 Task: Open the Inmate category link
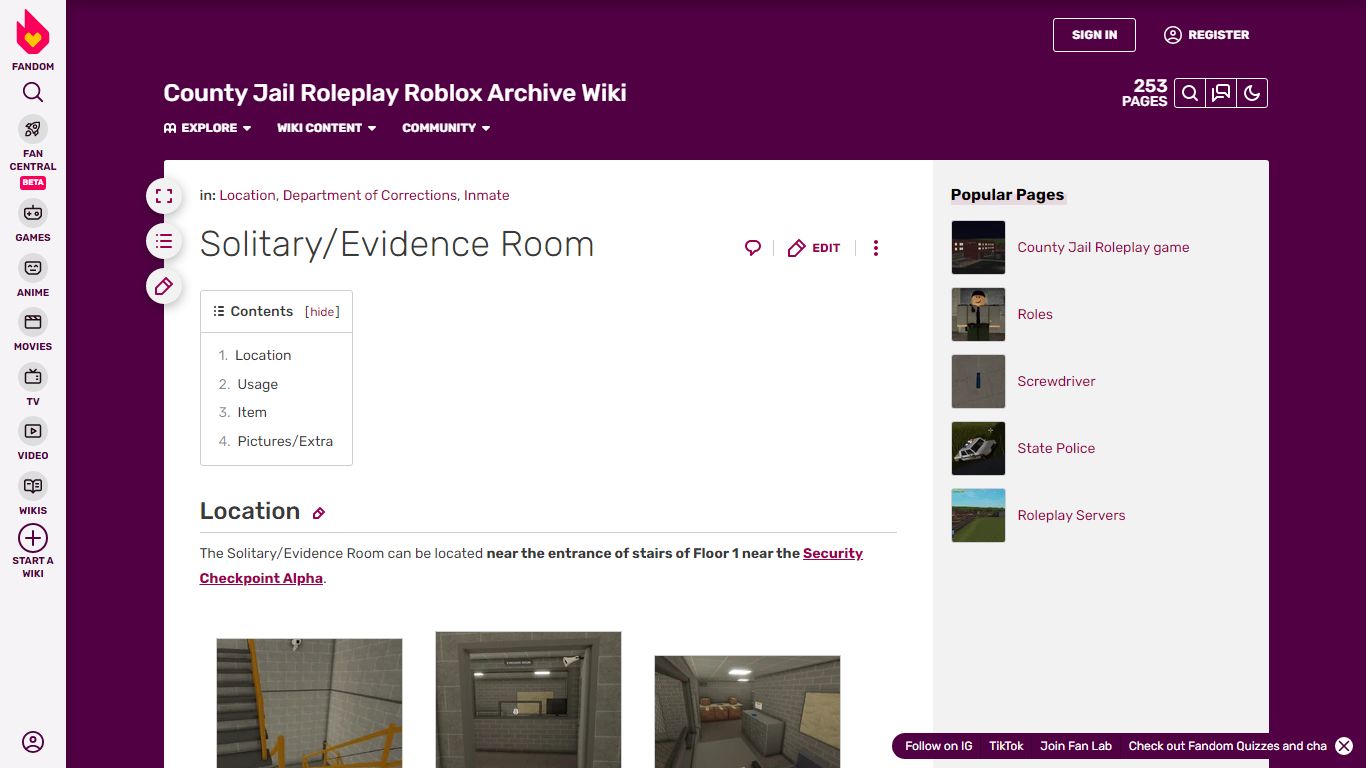pos(487,195)
